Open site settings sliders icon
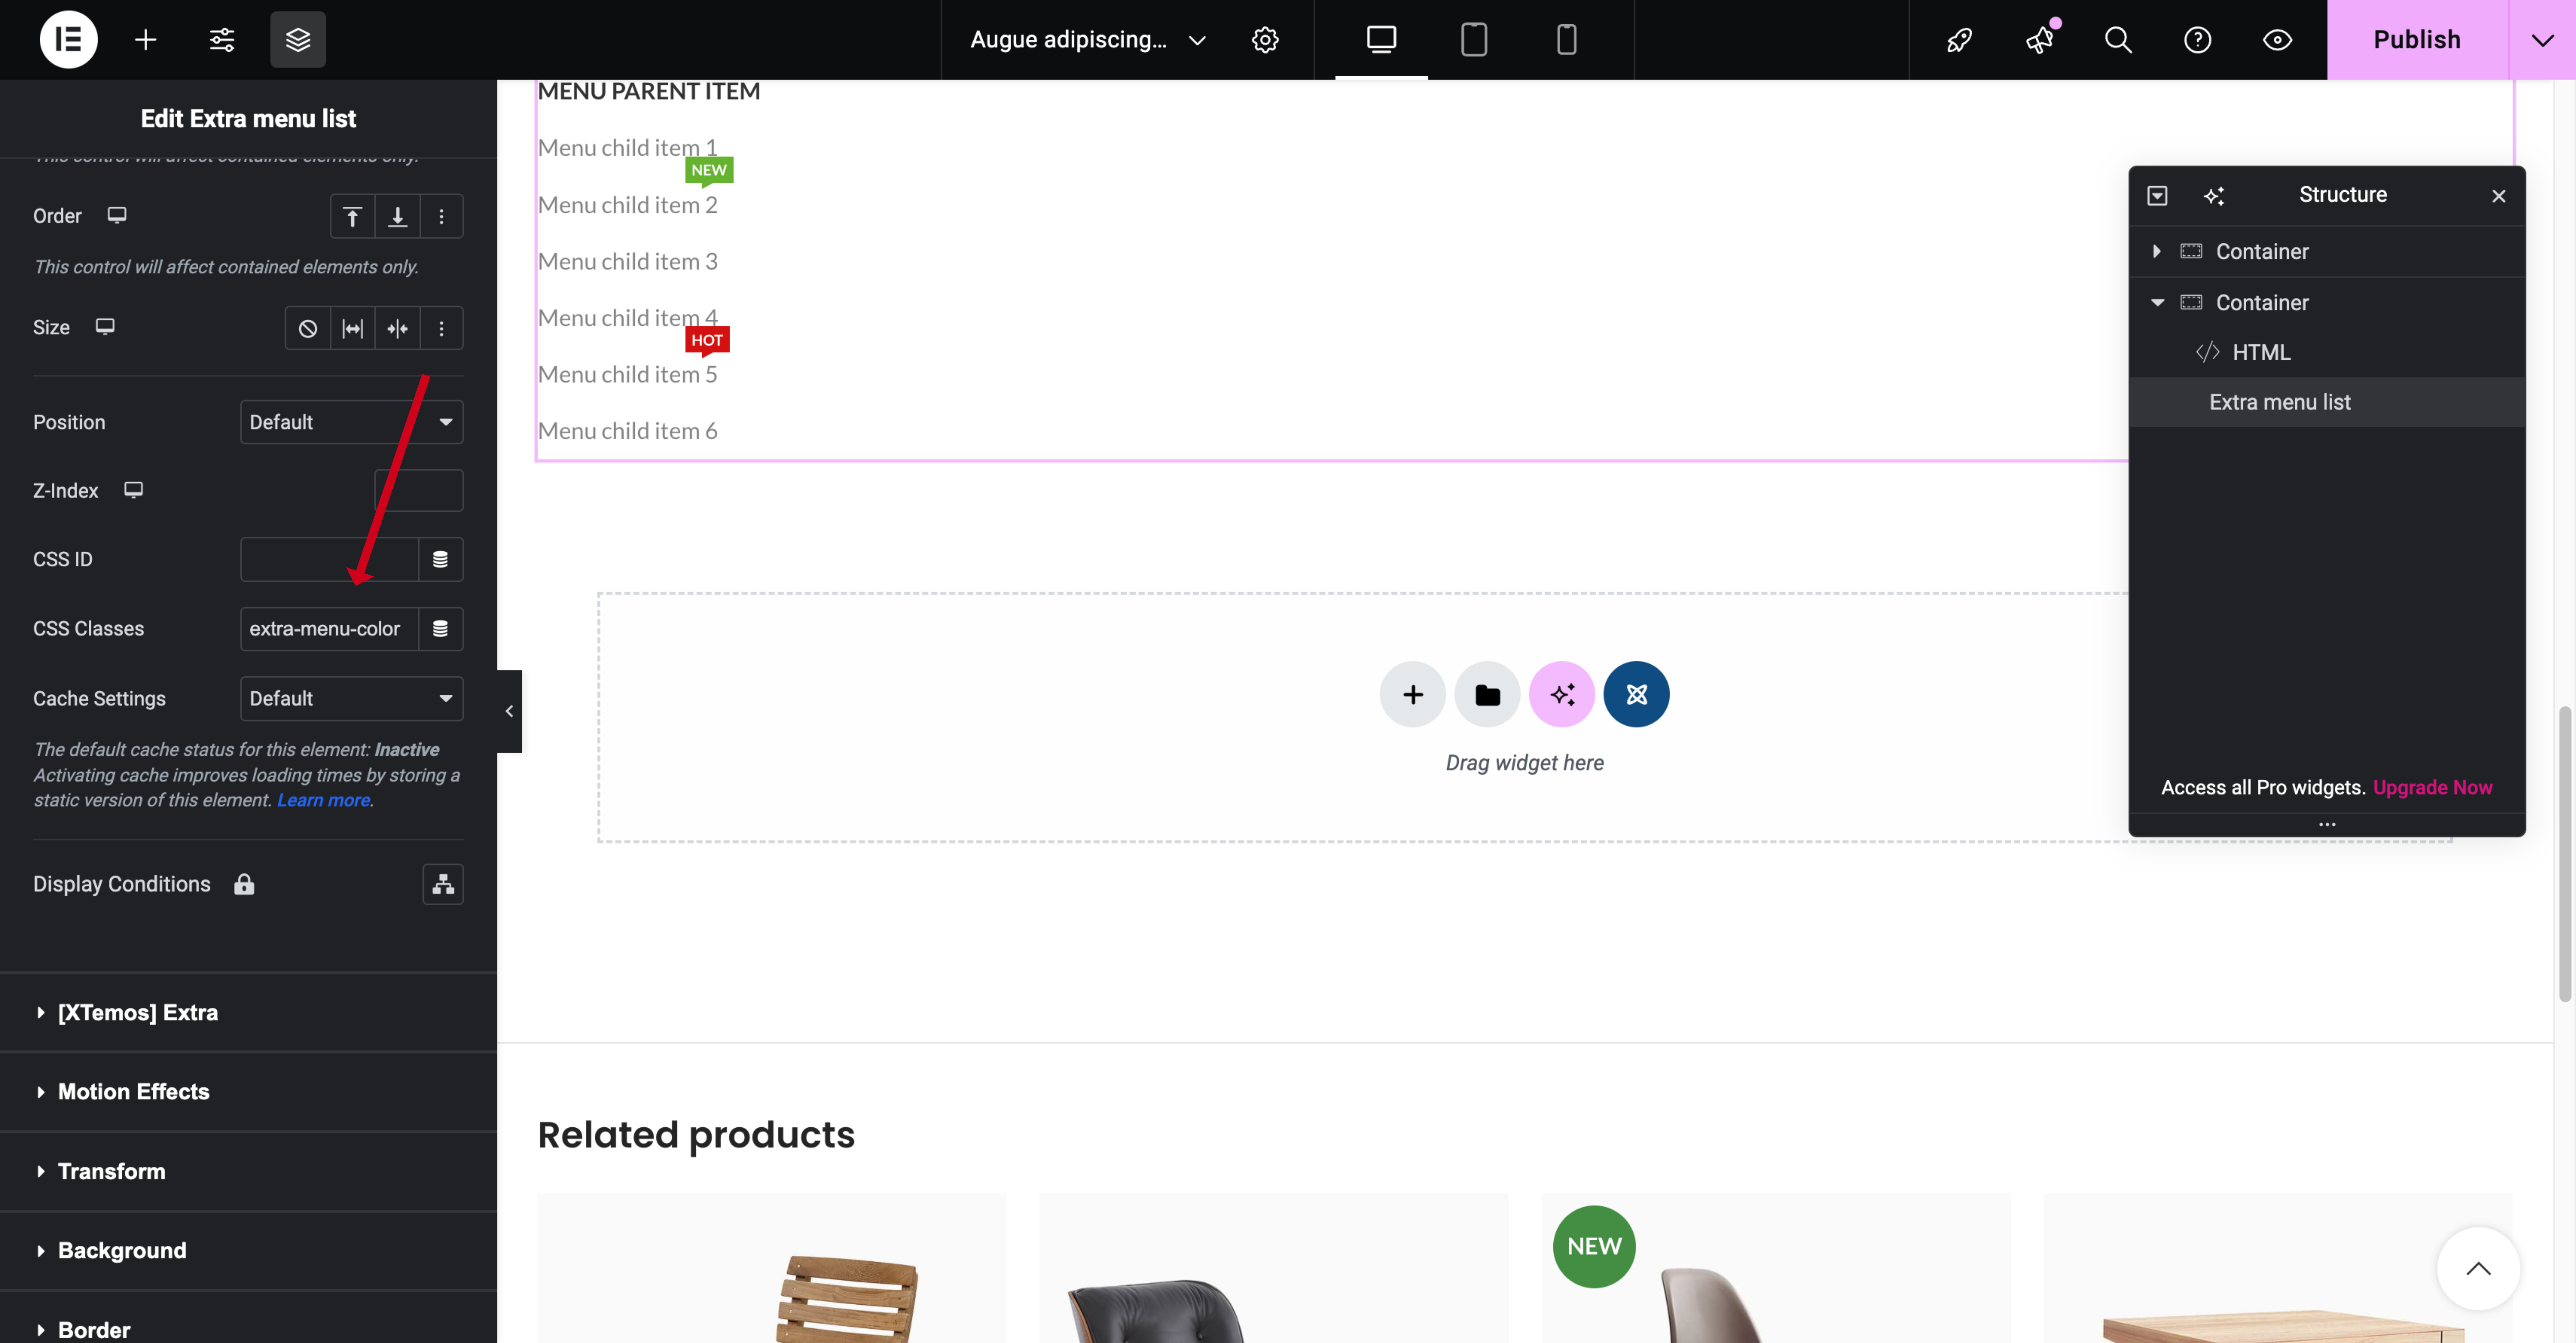The height and width of the screenshot is (1343, 2576). 222,40
